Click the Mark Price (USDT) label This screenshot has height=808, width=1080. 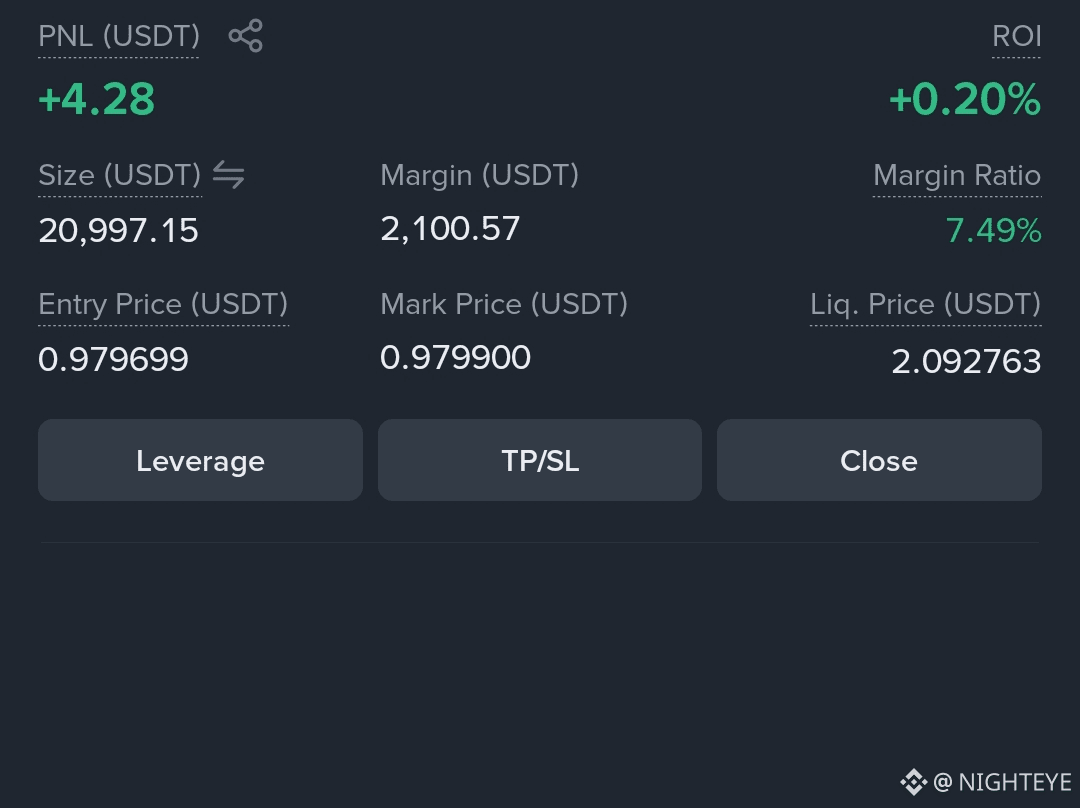coord(504,304)
